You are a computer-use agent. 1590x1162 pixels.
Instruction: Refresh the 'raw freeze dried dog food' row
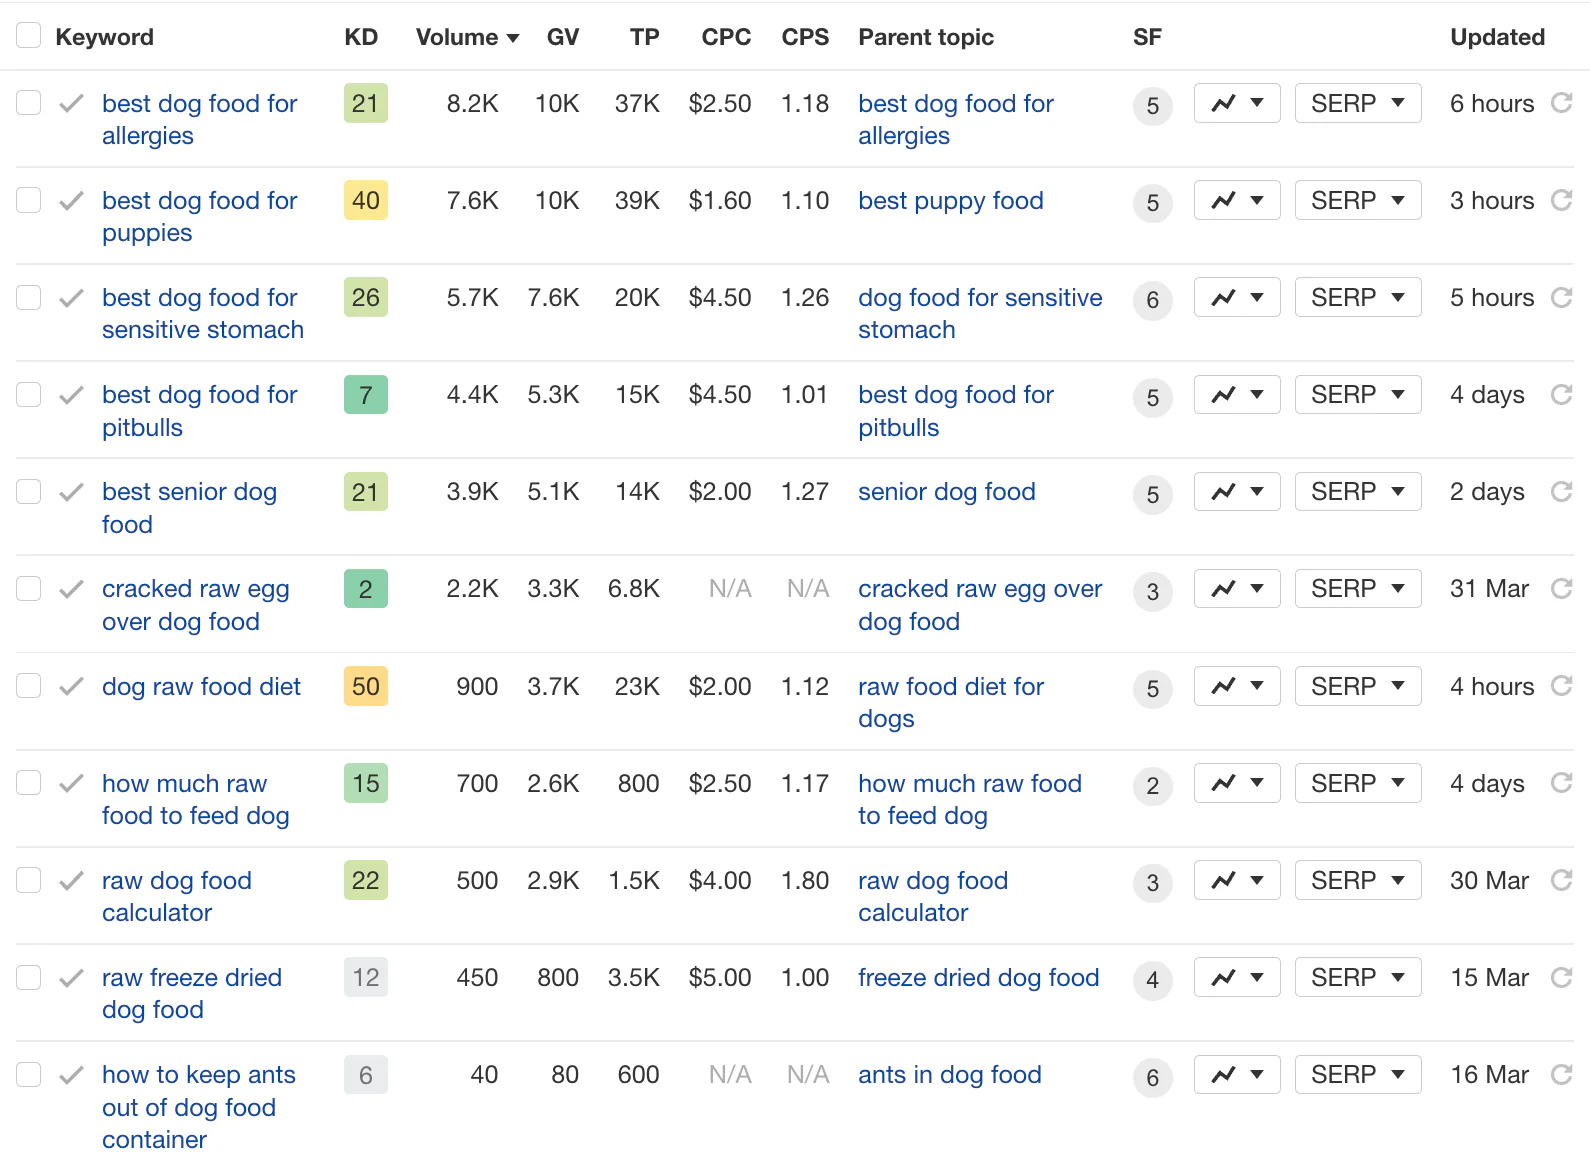click(x=1561, y=977)
